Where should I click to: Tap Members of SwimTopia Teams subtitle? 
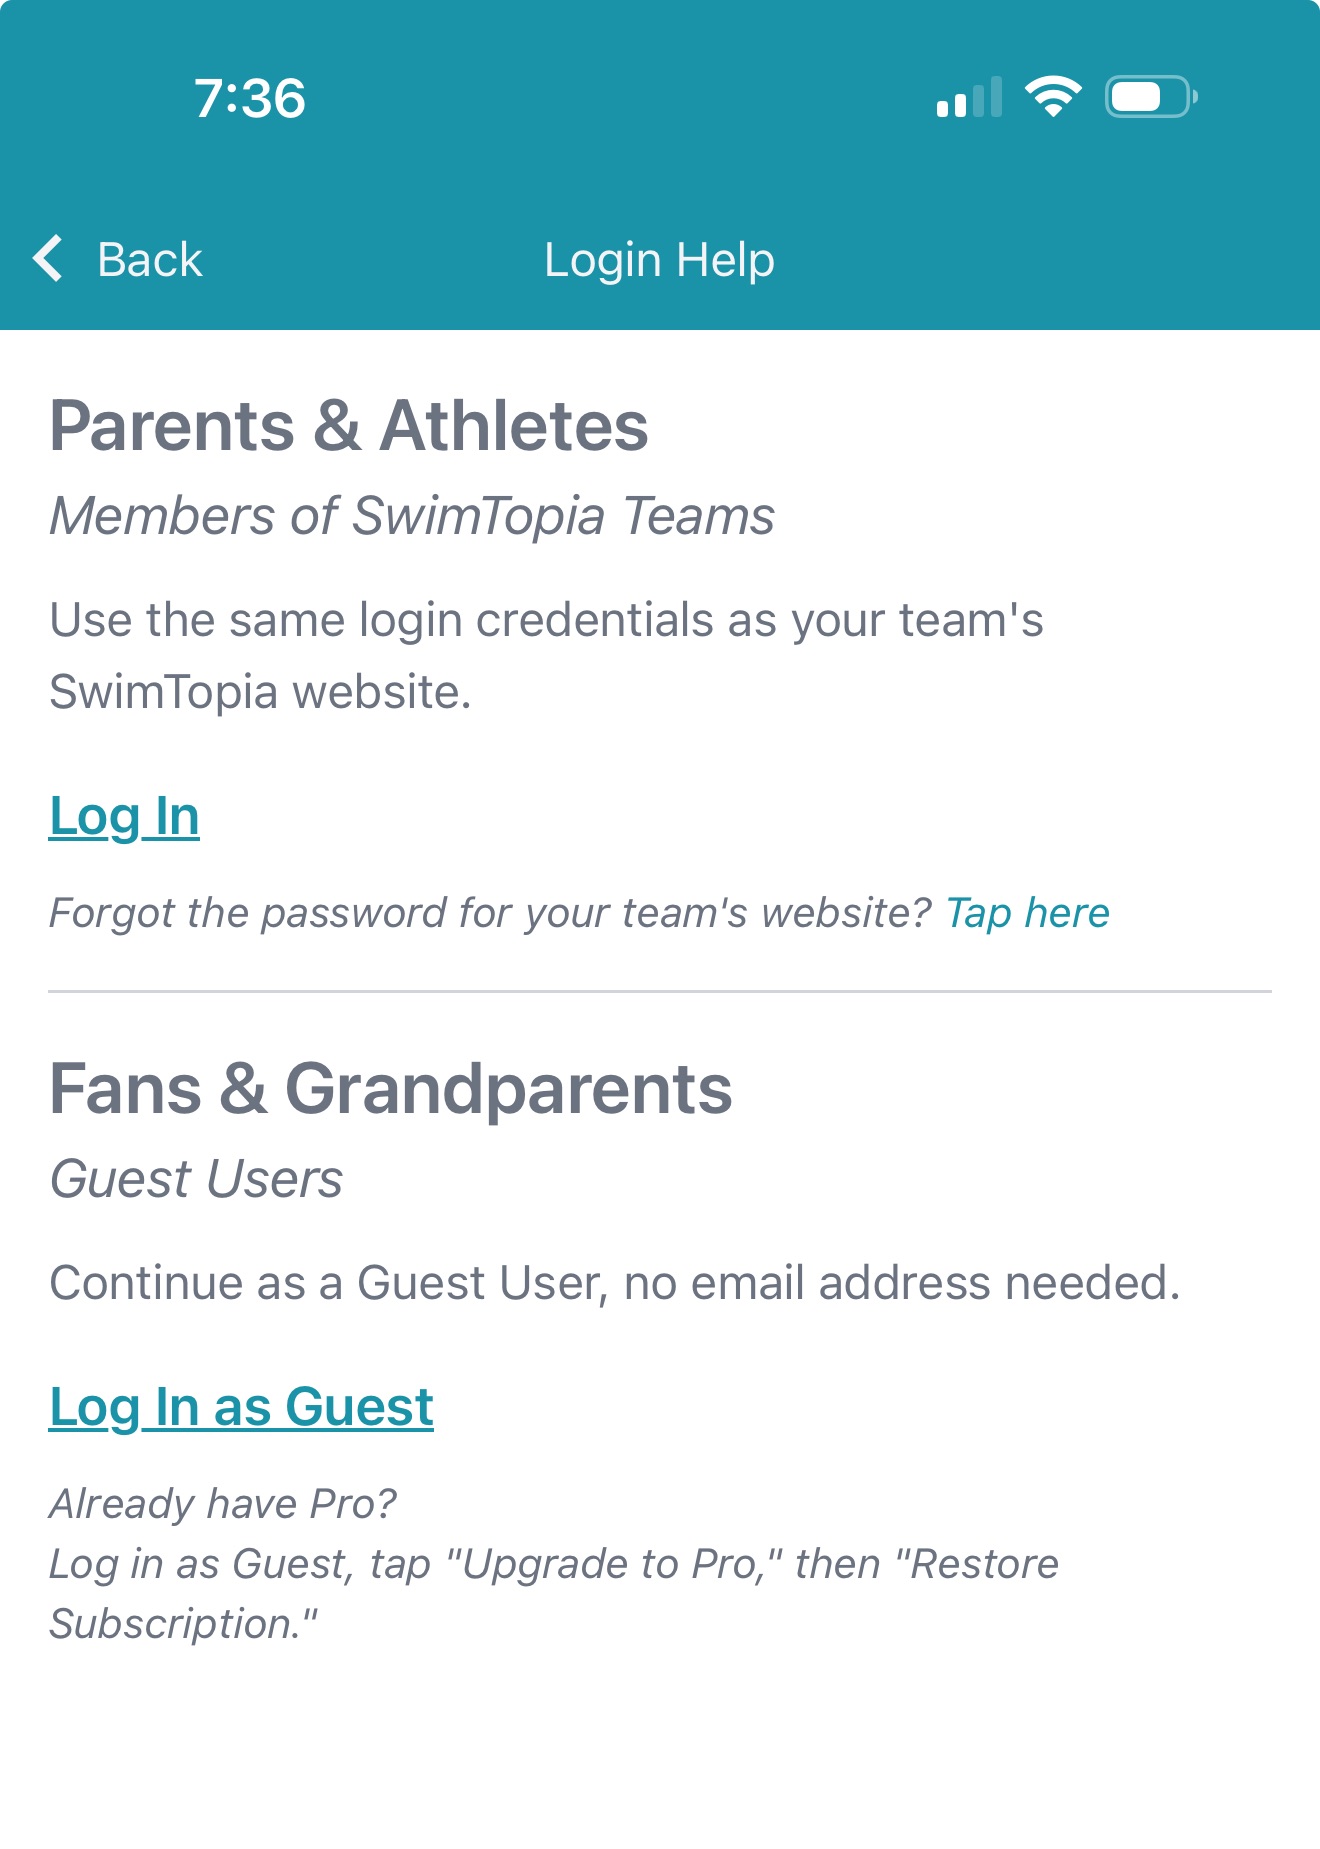(x=412, y=516)
